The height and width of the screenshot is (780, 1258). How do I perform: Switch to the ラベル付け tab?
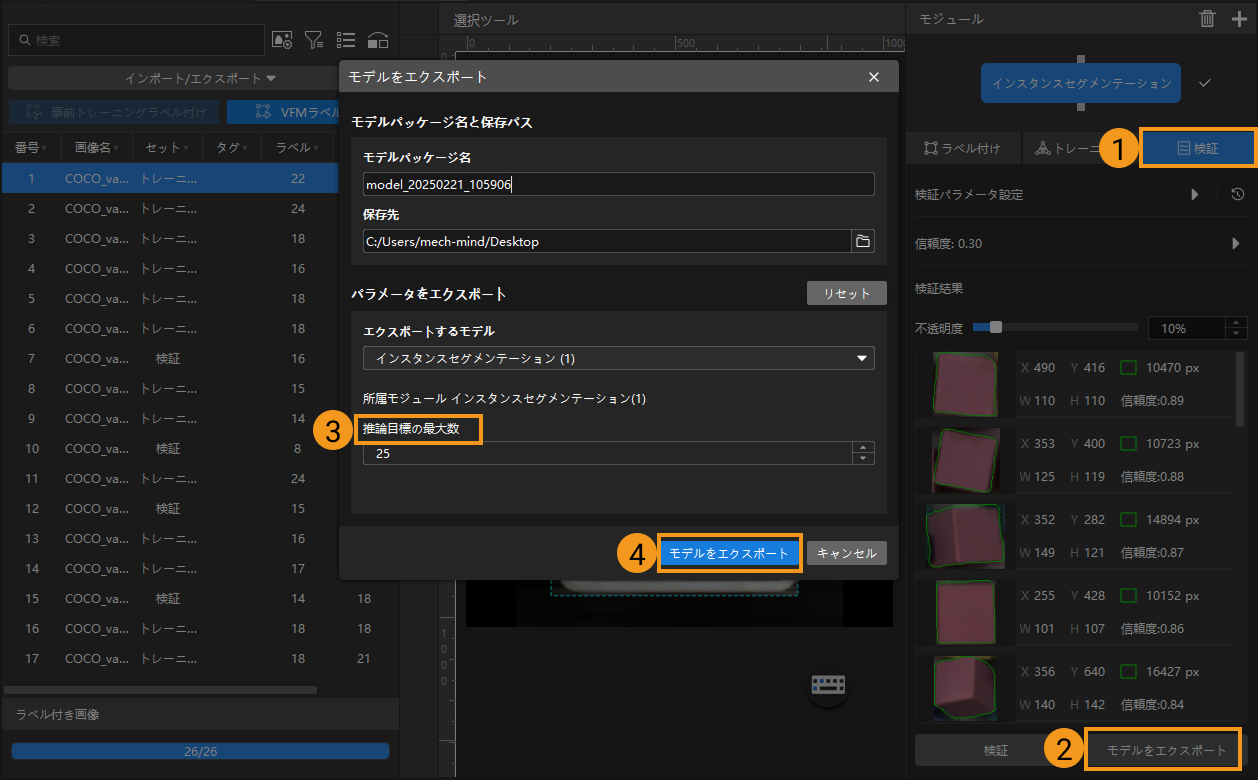(963, 148)
